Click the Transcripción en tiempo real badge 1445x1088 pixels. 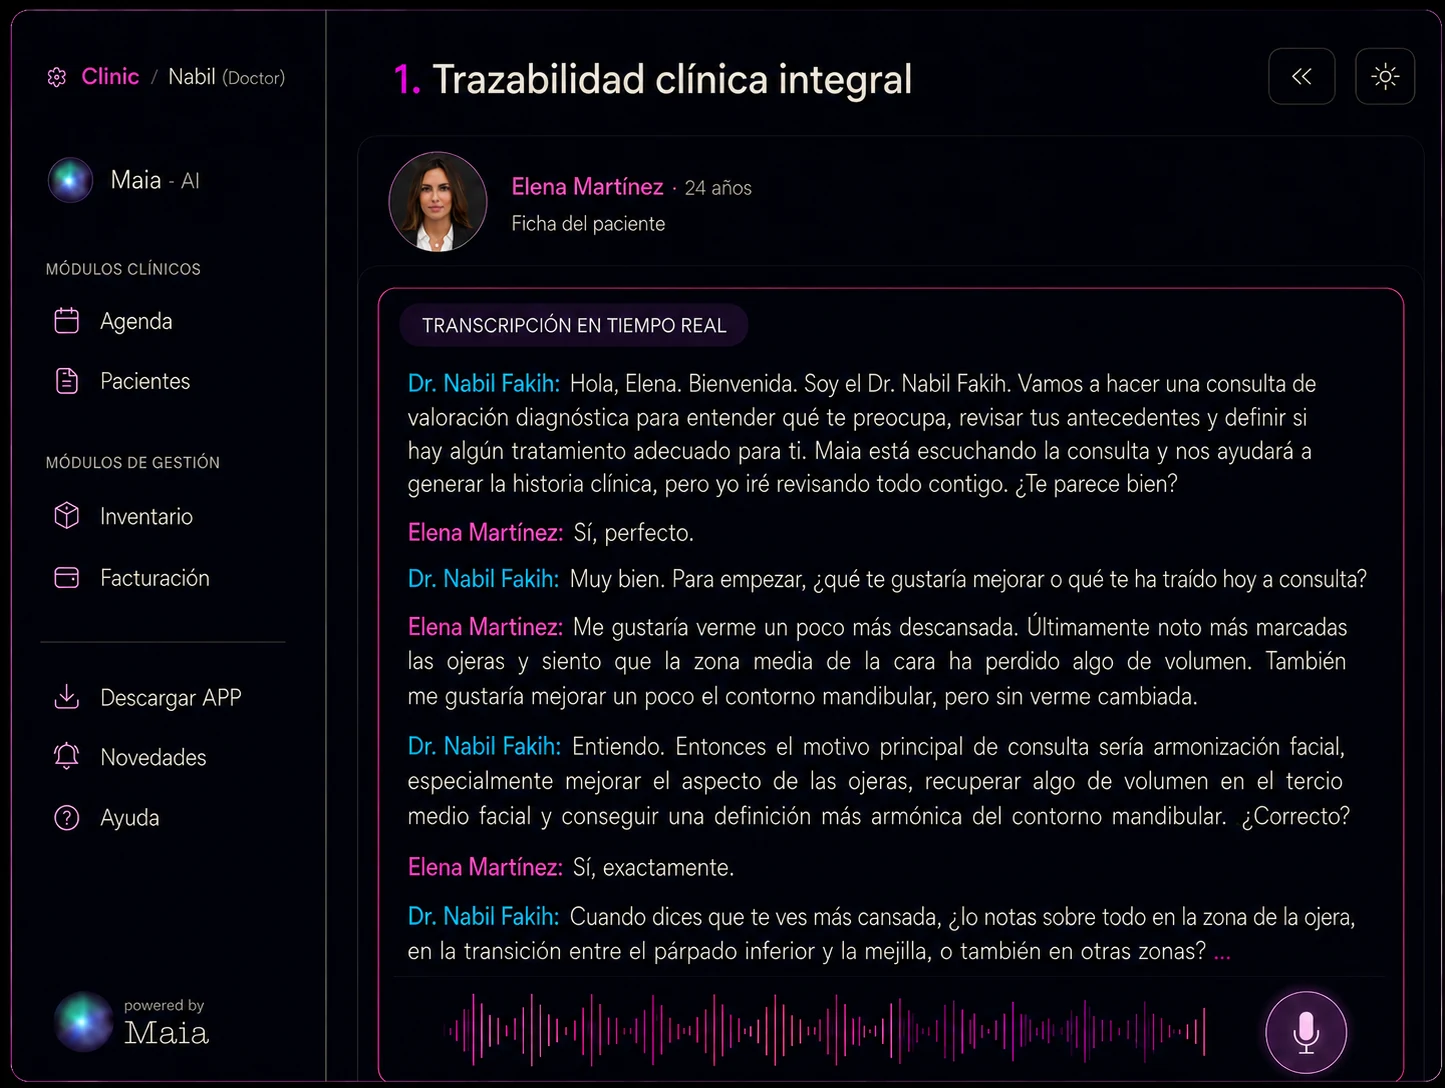(574, 325)
